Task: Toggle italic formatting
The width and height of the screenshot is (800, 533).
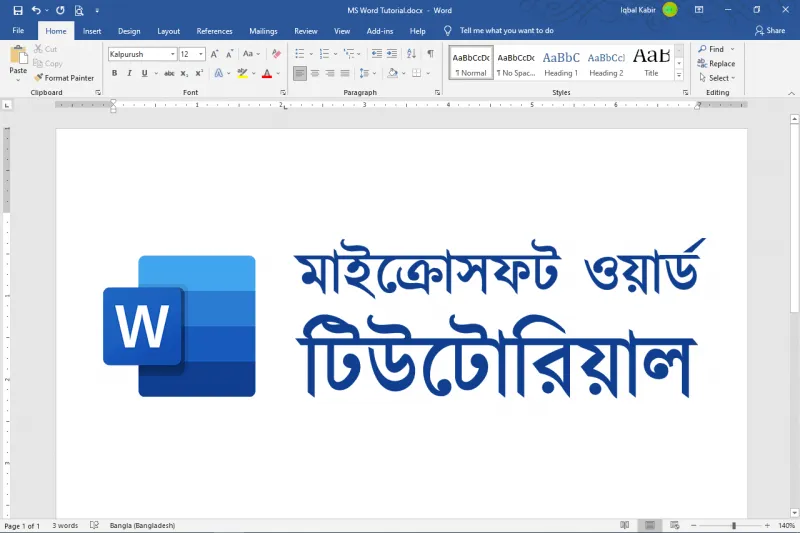Action: tap(130, 73)
